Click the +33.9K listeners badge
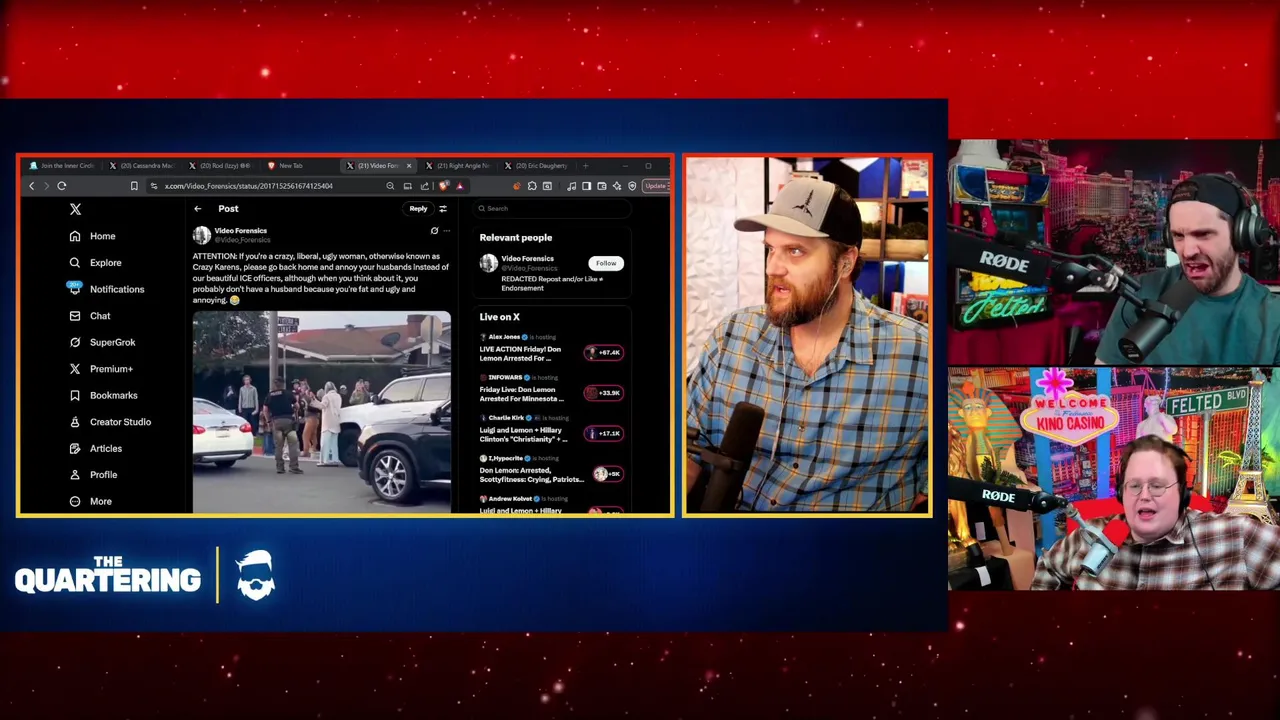Image resolution: width=1280 pixels, height=720 pixels. [604, 393]
